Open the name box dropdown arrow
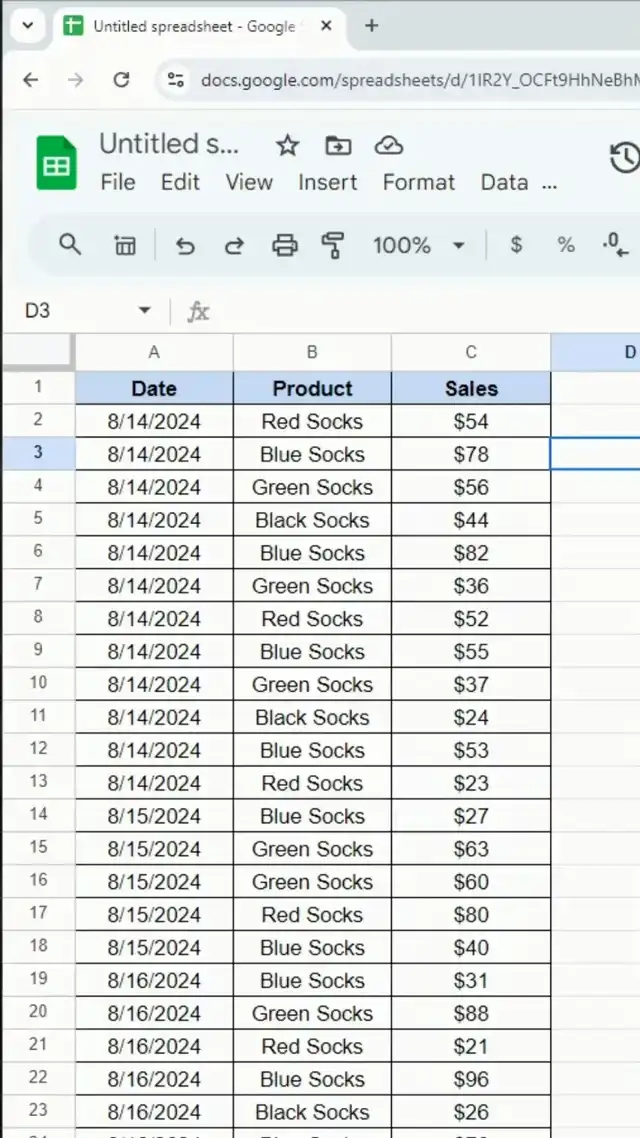640x1138 pixels. point(144,311)
